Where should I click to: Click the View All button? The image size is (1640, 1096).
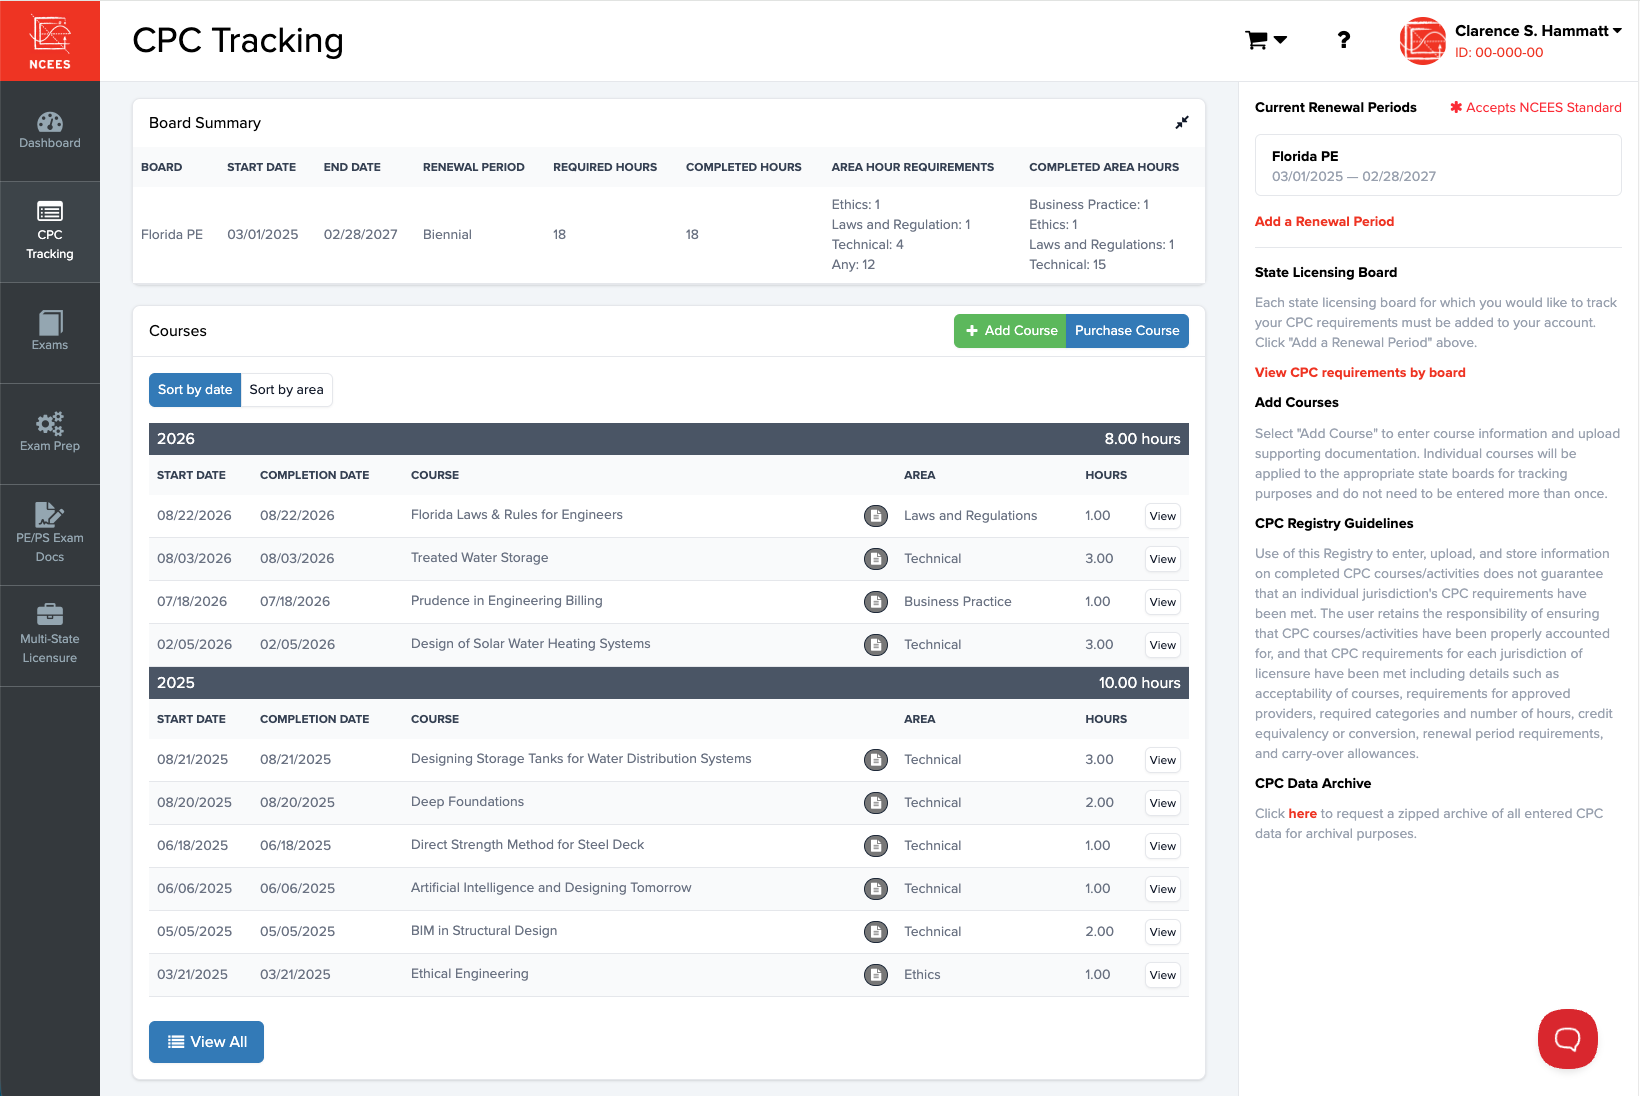pos(206,1042)
